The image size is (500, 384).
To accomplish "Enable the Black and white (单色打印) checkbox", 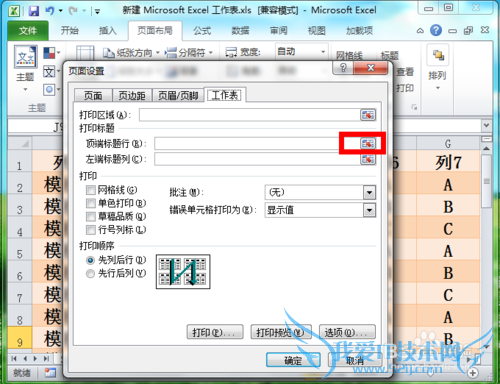I will (90, 203).
